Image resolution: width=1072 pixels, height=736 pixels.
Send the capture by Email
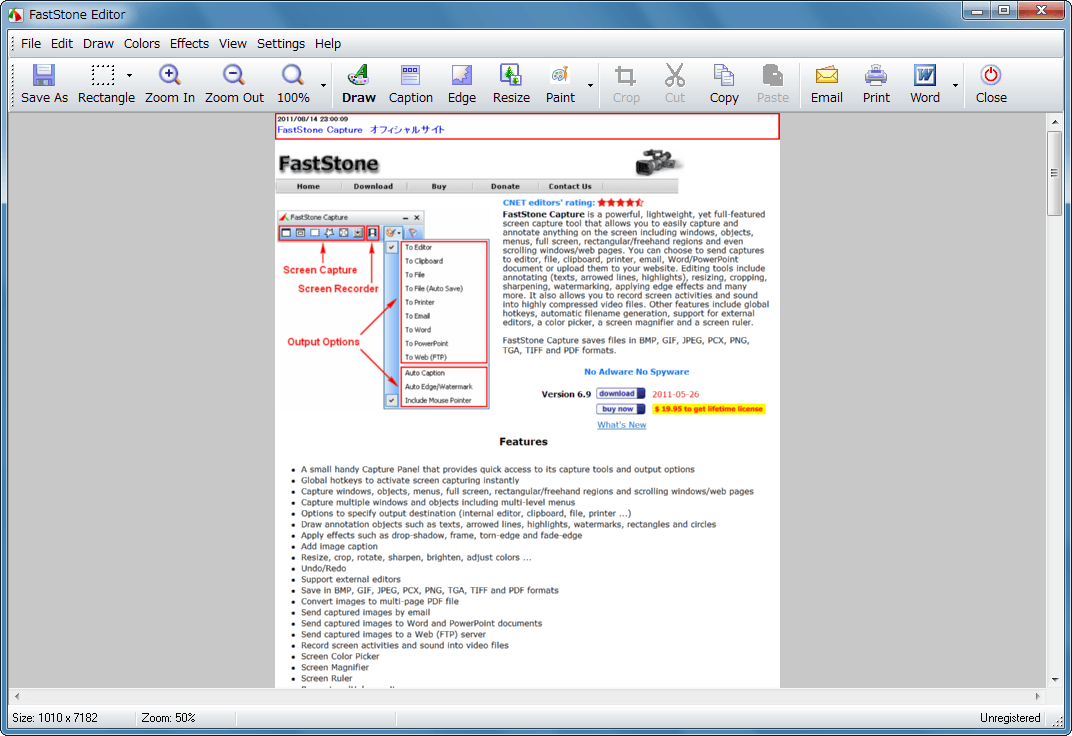[827, 84]
